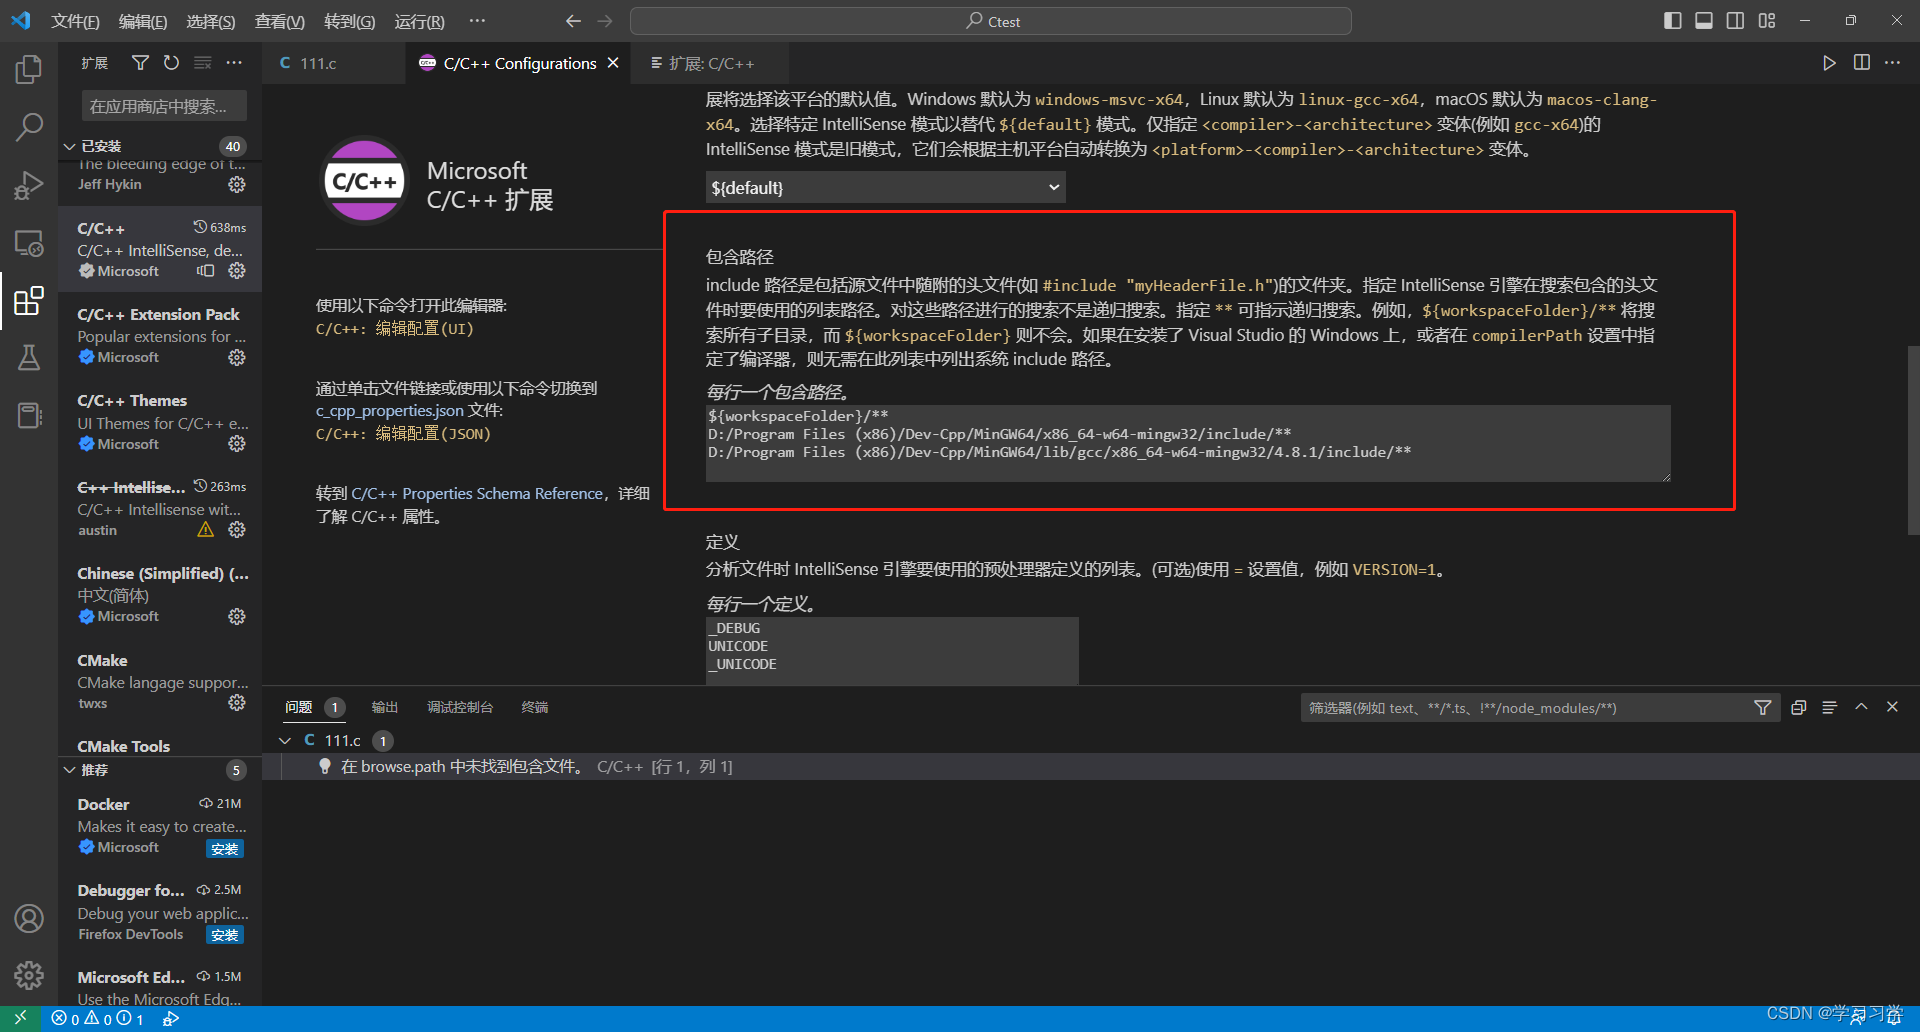Click warning icon on C++ Intellisense extension
Viewport: 1920px width, 1032px height.
205,530
